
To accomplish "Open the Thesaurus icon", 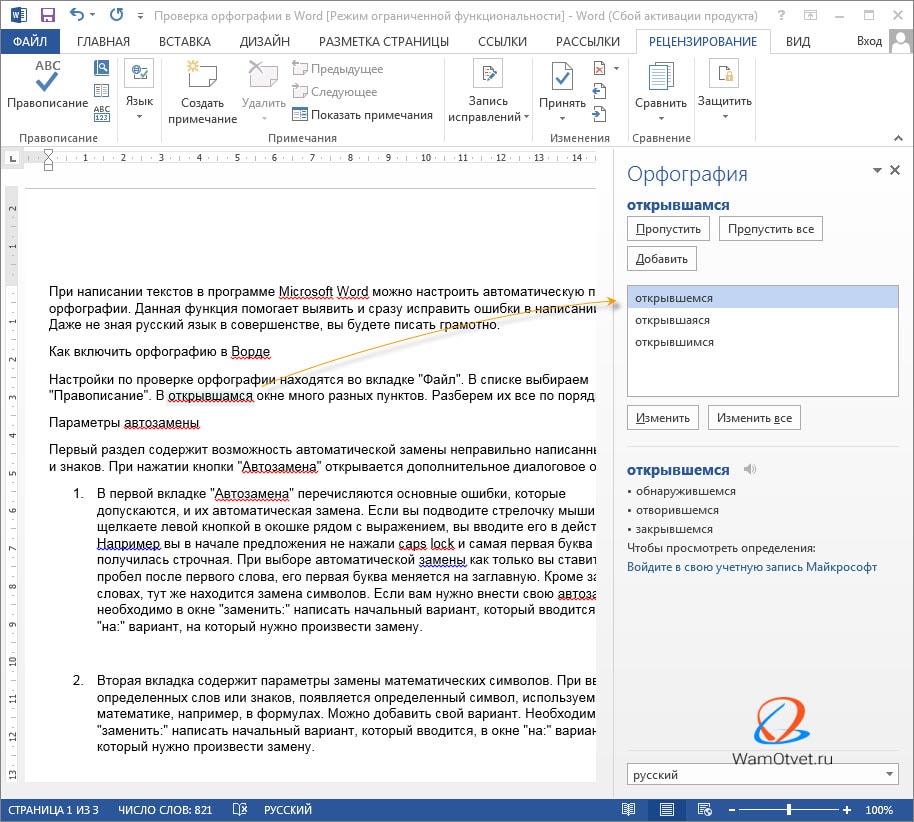I will [101, 90].
